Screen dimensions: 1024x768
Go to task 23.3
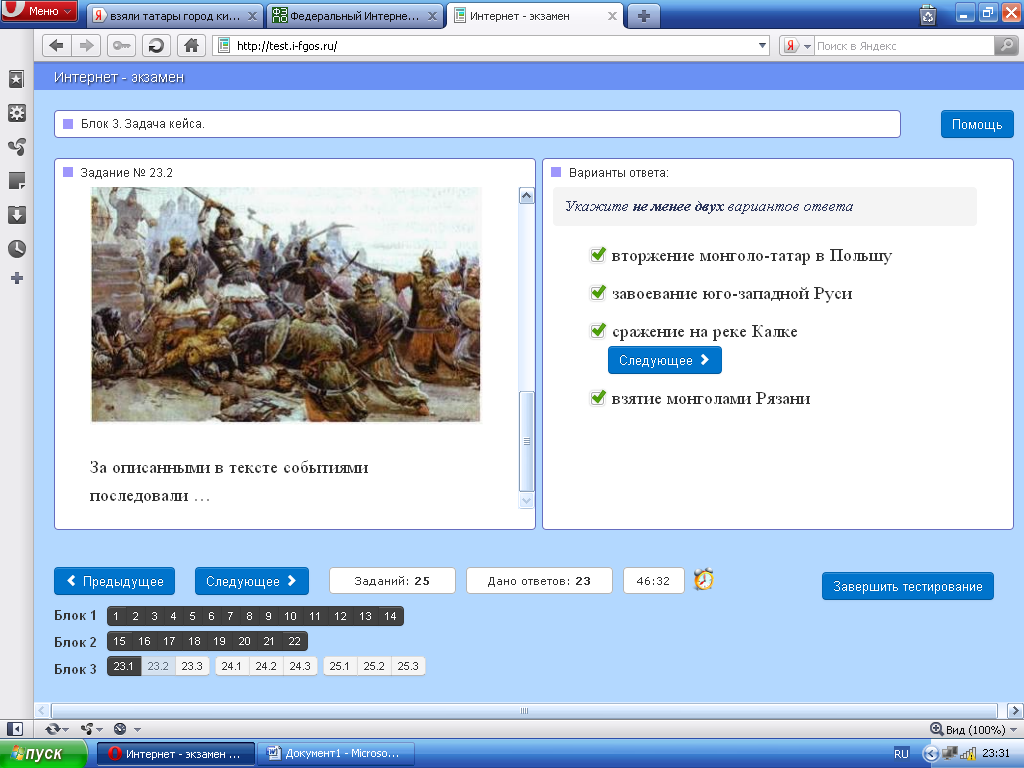pos(192,666)
